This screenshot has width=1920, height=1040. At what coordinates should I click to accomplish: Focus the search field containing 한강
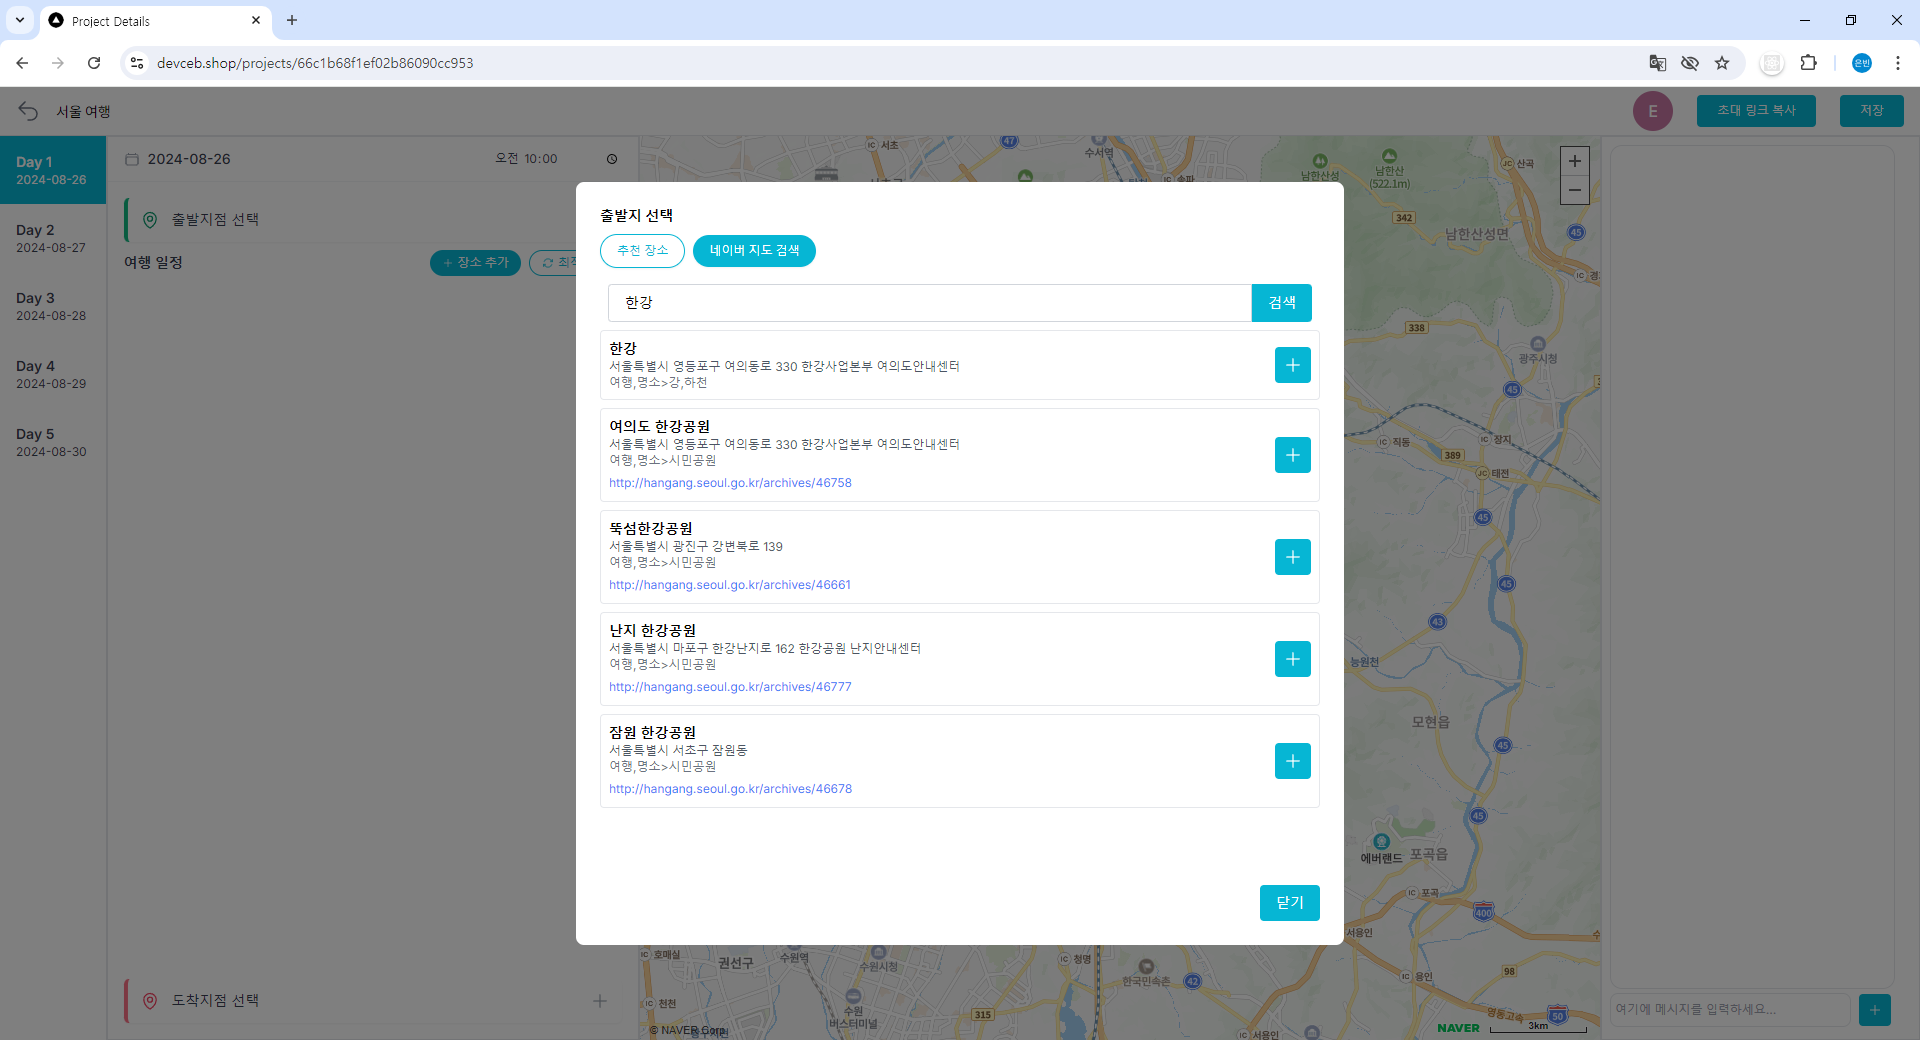coord(929,303)
